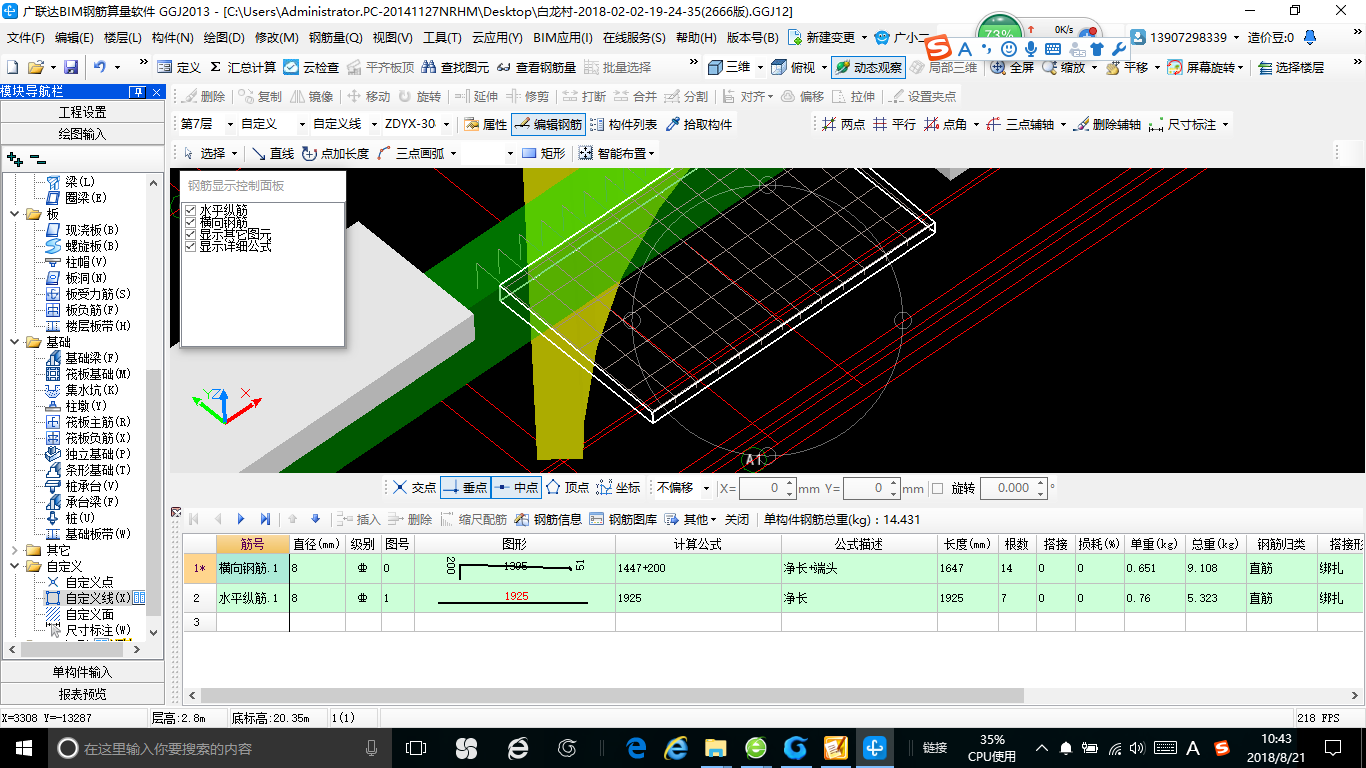
Task: Click the 拾取构件 pick component tool
Action: click(699, 124)
